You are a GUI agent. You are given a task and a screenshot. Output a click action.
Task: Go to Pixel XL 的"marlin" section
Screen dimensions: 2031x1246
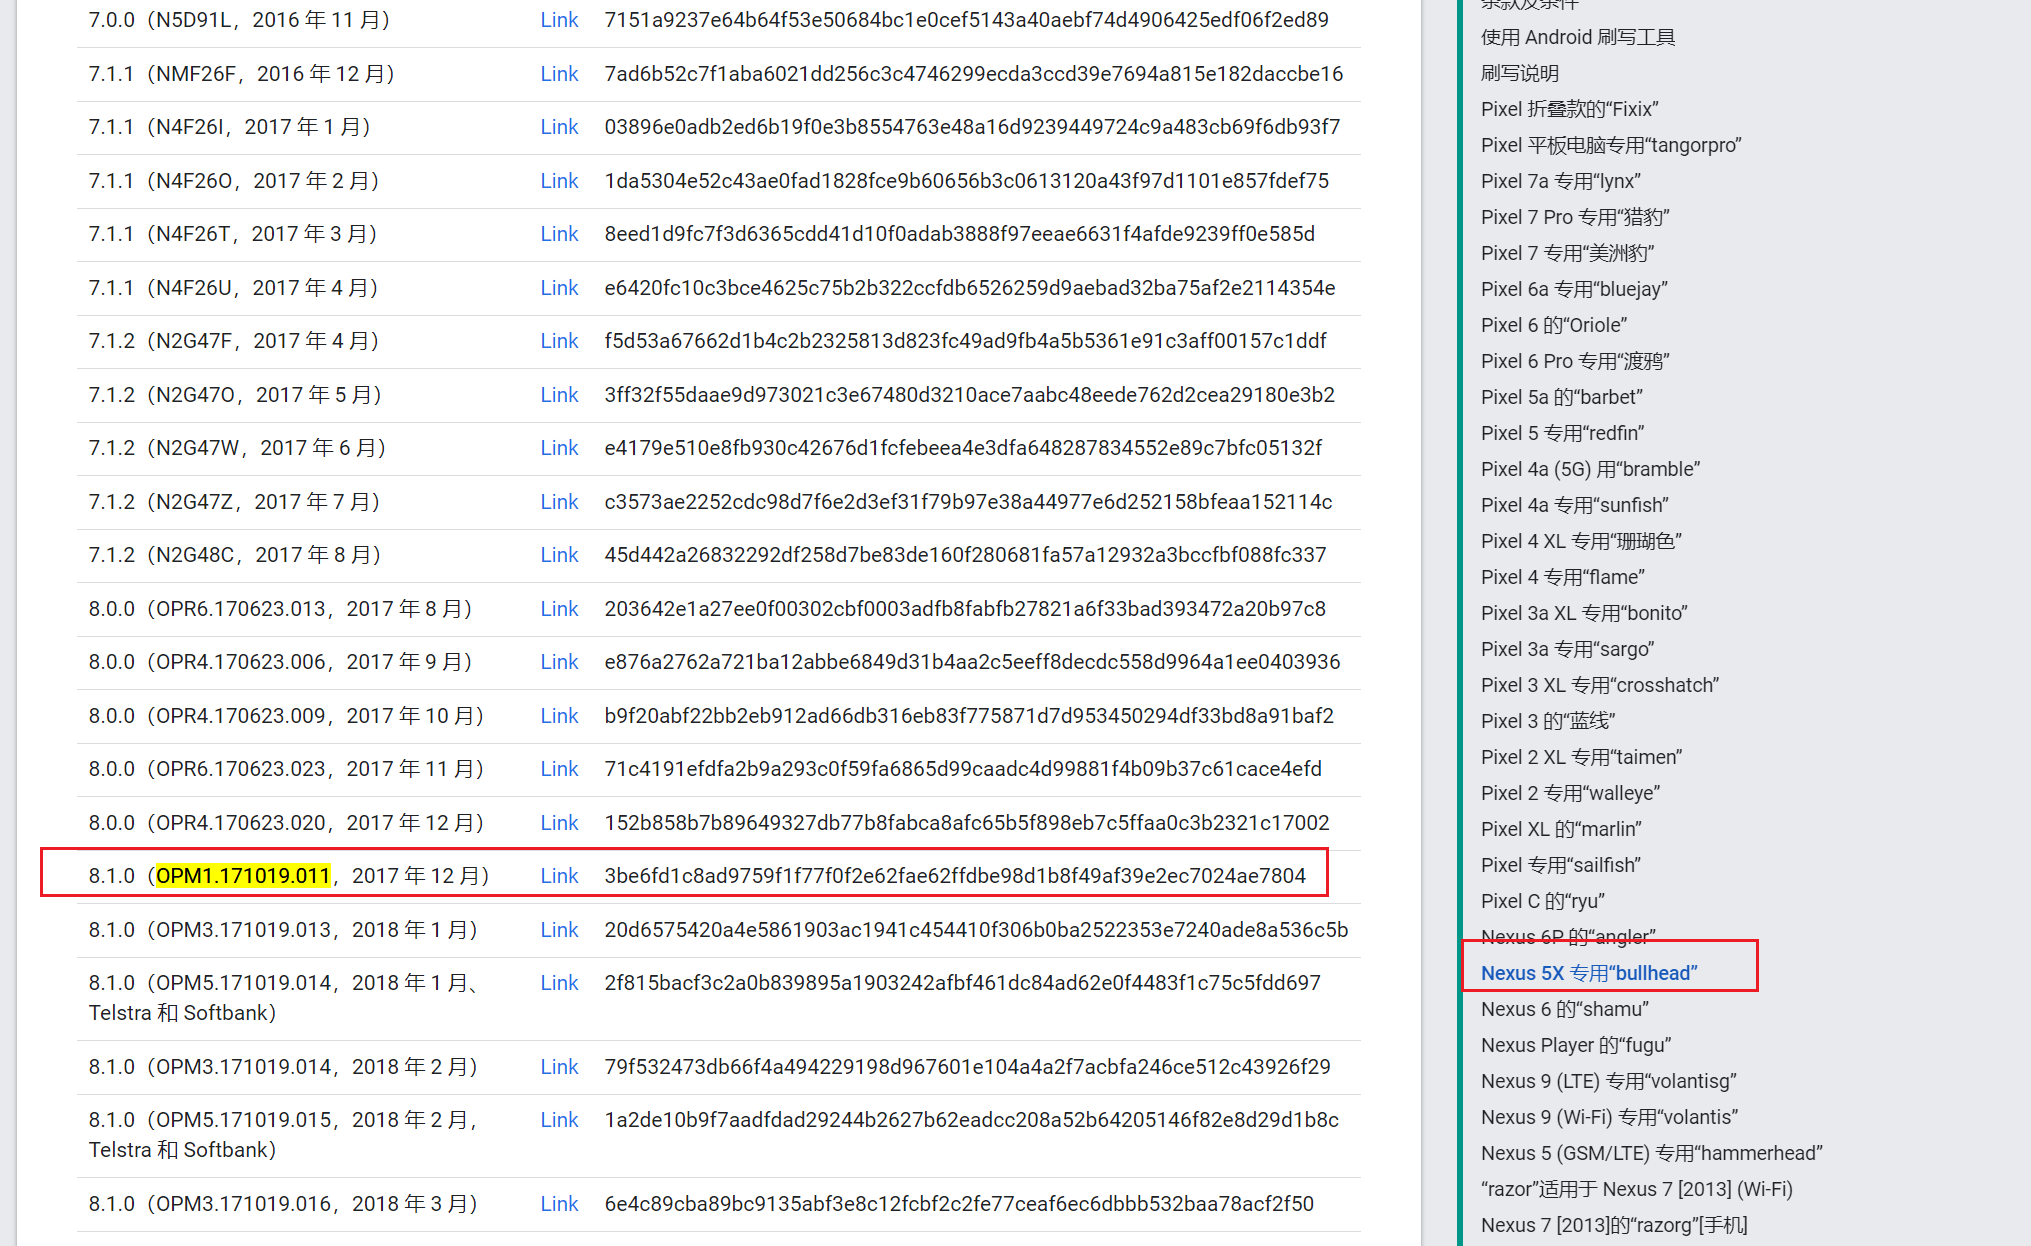(1561, 829)
